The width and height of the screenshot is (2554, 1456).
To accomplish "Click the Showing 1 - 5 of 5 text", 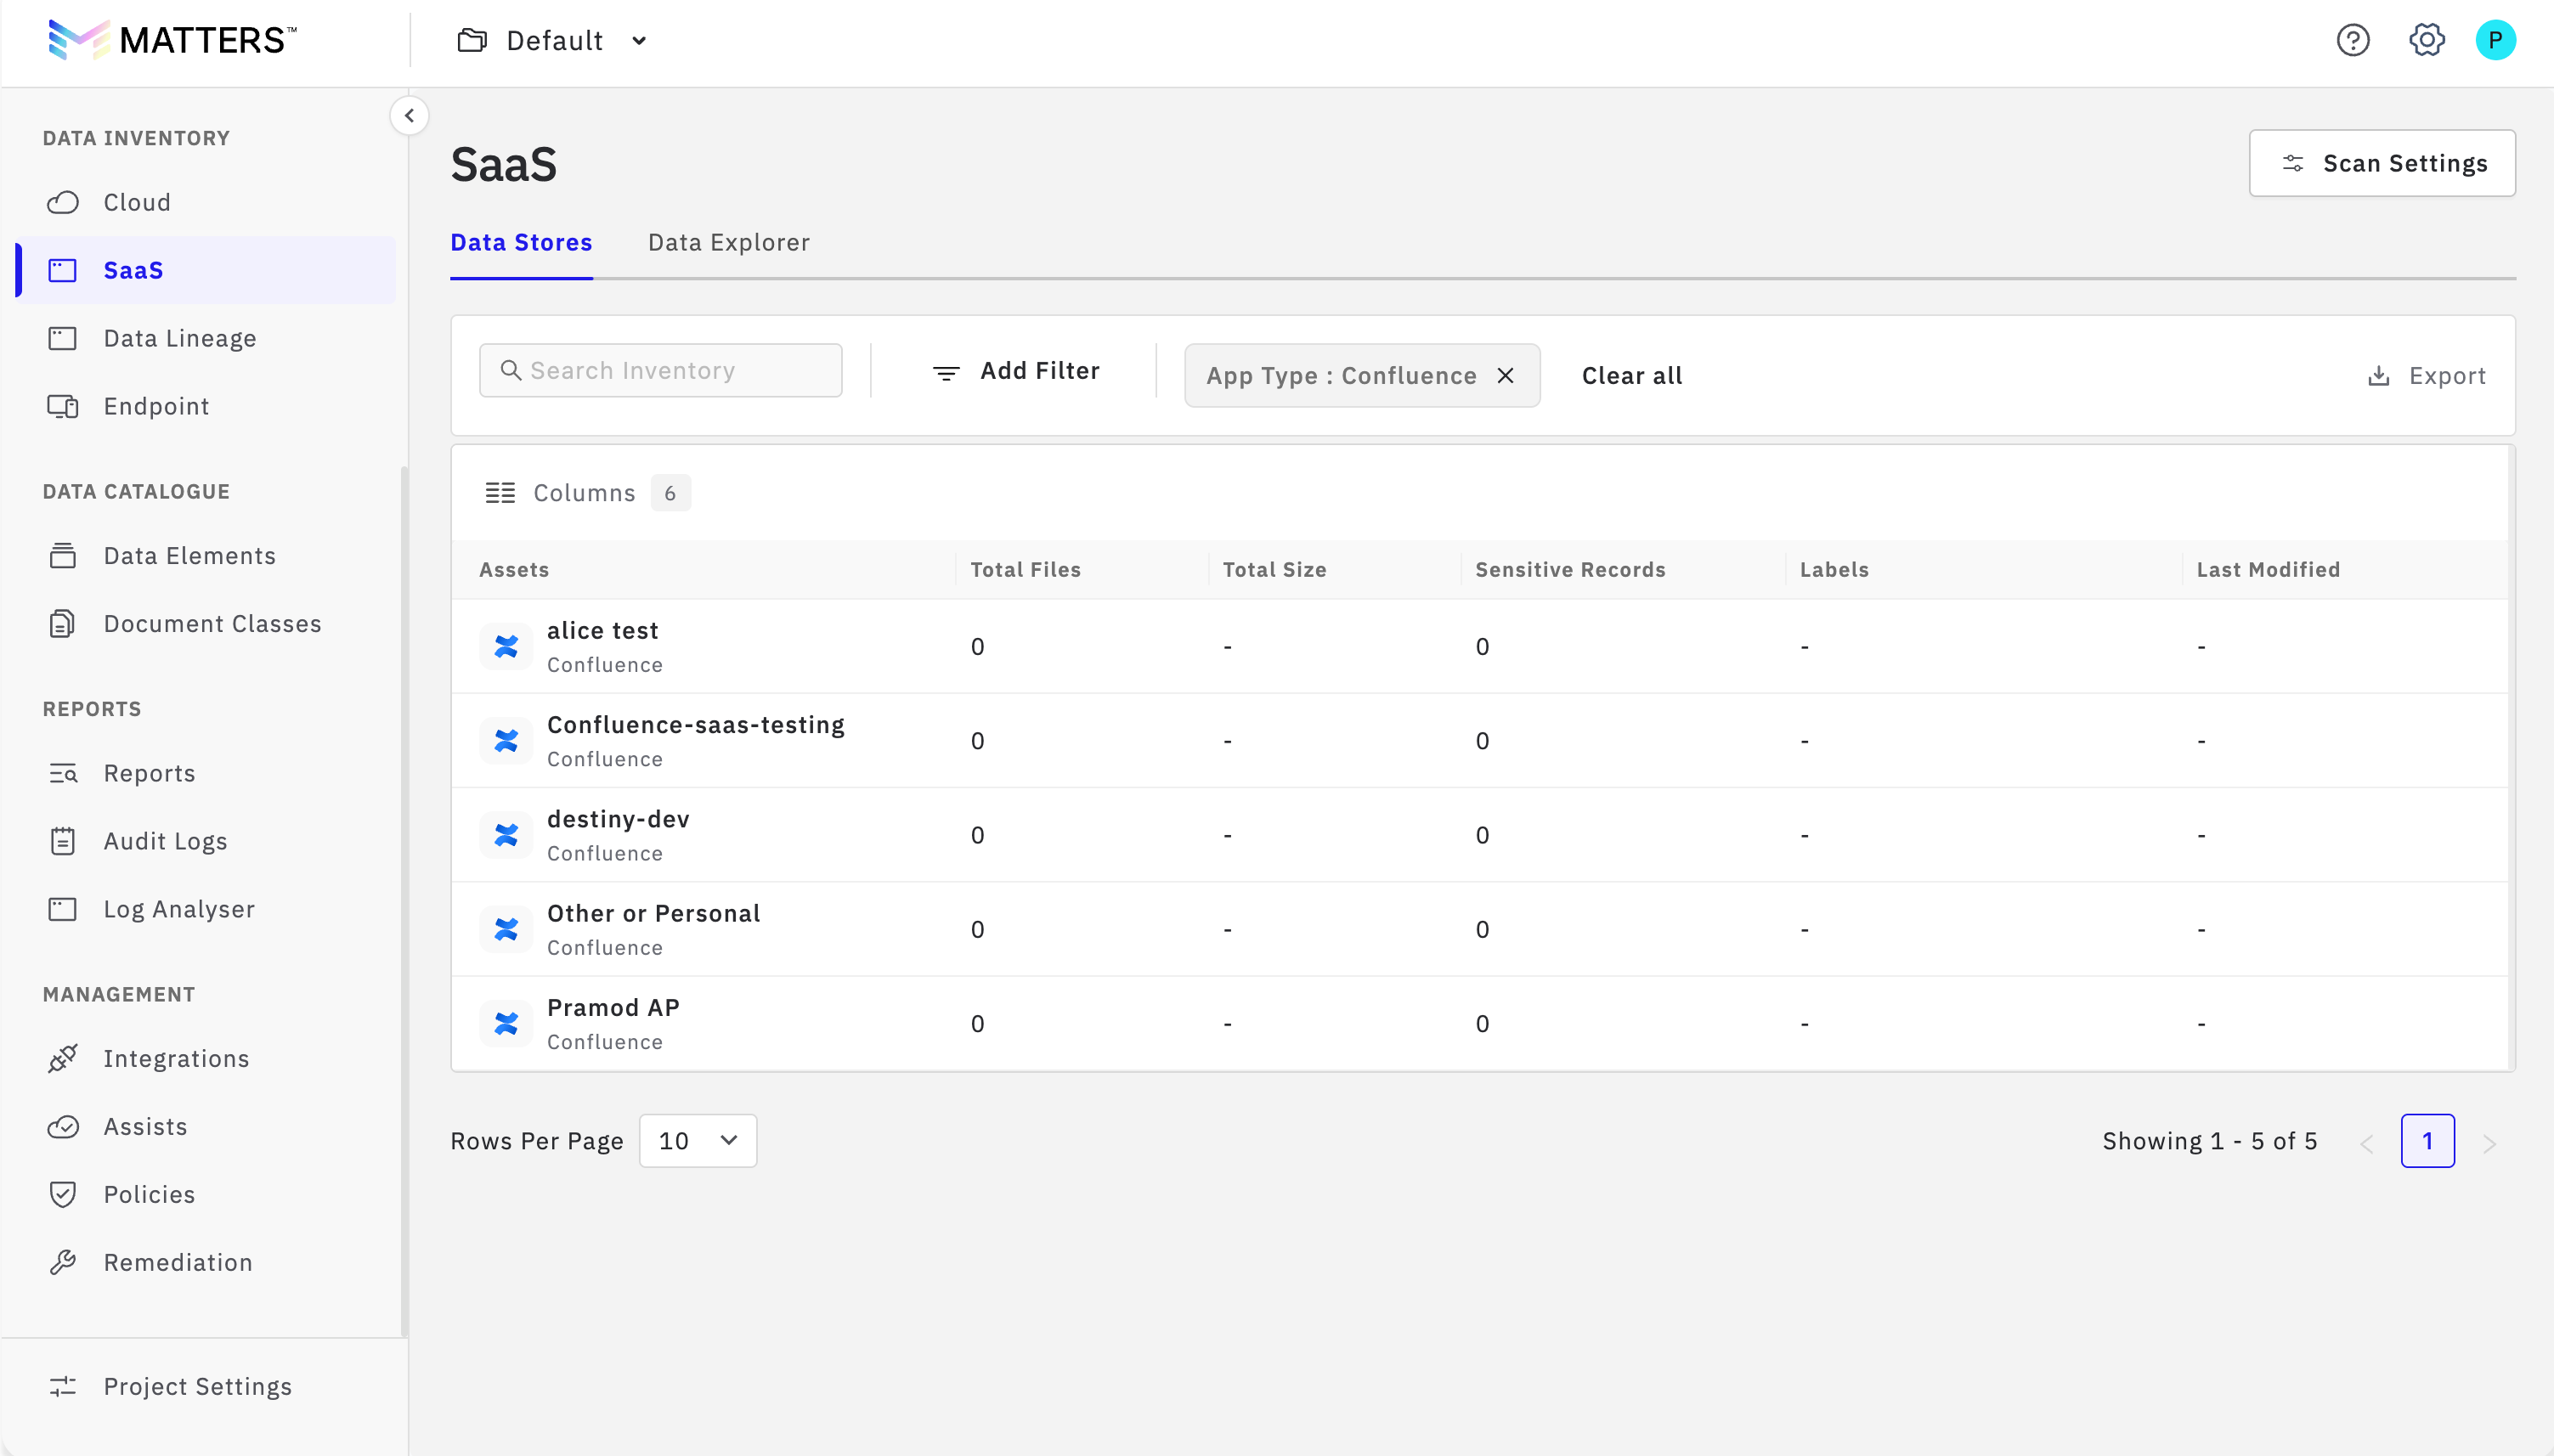I will (2209, 1141).
